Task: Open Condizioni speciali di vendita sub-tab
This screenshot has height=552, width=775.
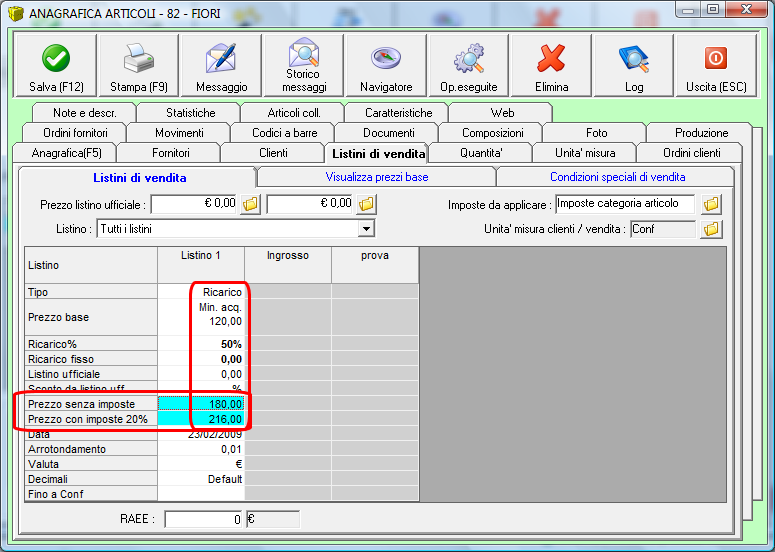Action: pos(617,177)
